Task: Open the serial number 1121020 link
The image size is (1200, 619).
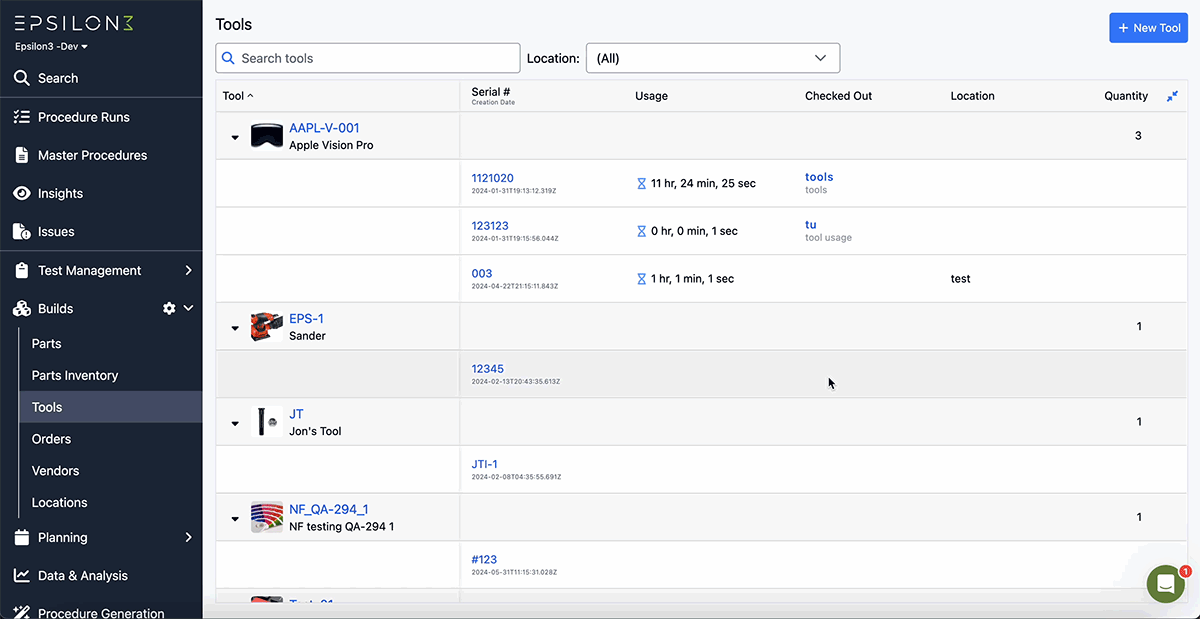Action: coord(492,177)
